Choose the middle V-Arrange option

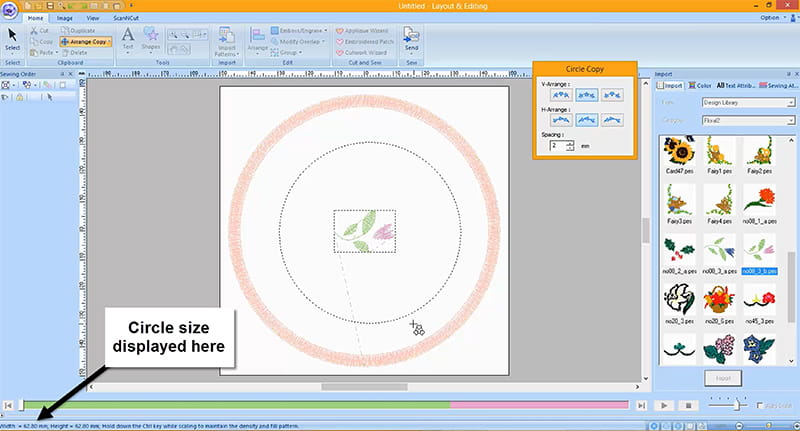588,93
